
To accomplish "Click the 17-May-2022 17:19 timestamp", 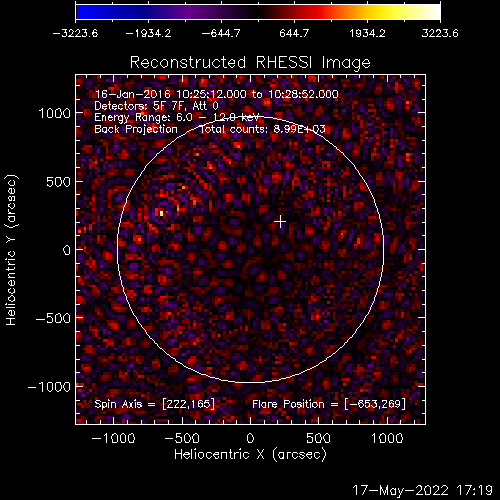I will [x=422, y=490].
